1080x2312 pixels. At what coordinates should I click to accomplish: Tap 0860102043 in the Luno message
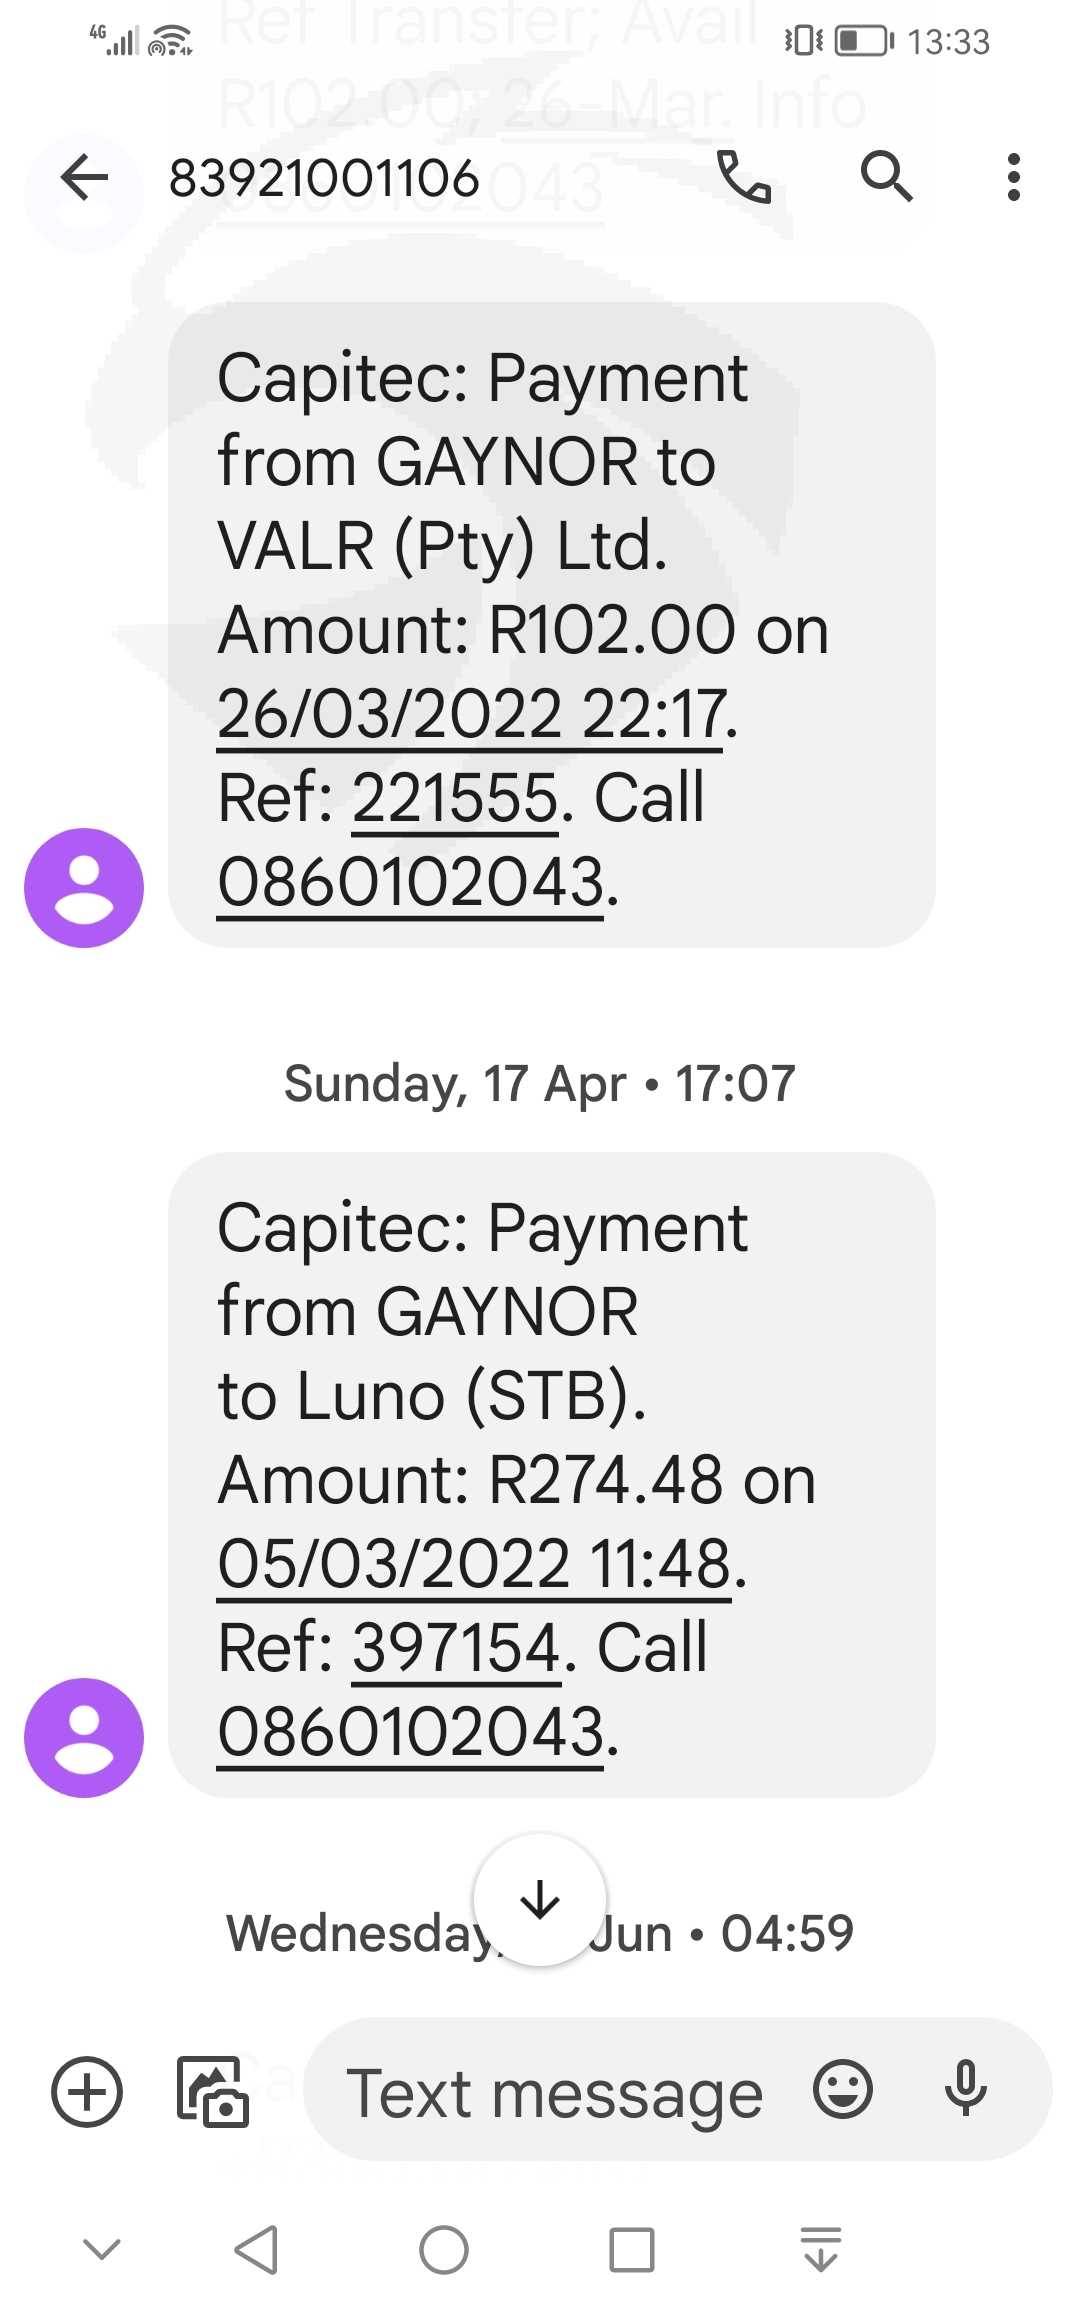[411, 1732]
